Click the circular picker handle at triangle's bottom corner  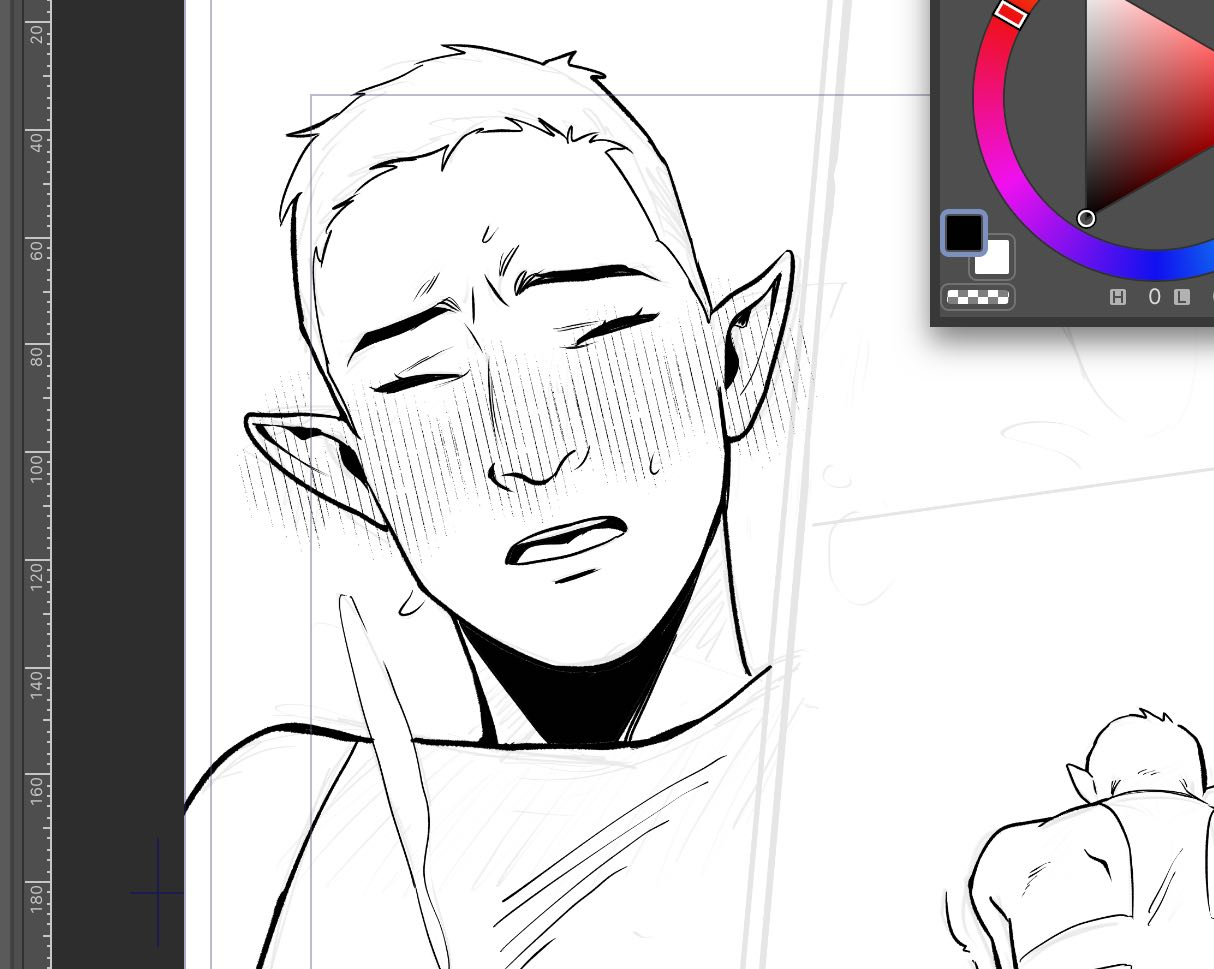click(x=1086, y=218)
